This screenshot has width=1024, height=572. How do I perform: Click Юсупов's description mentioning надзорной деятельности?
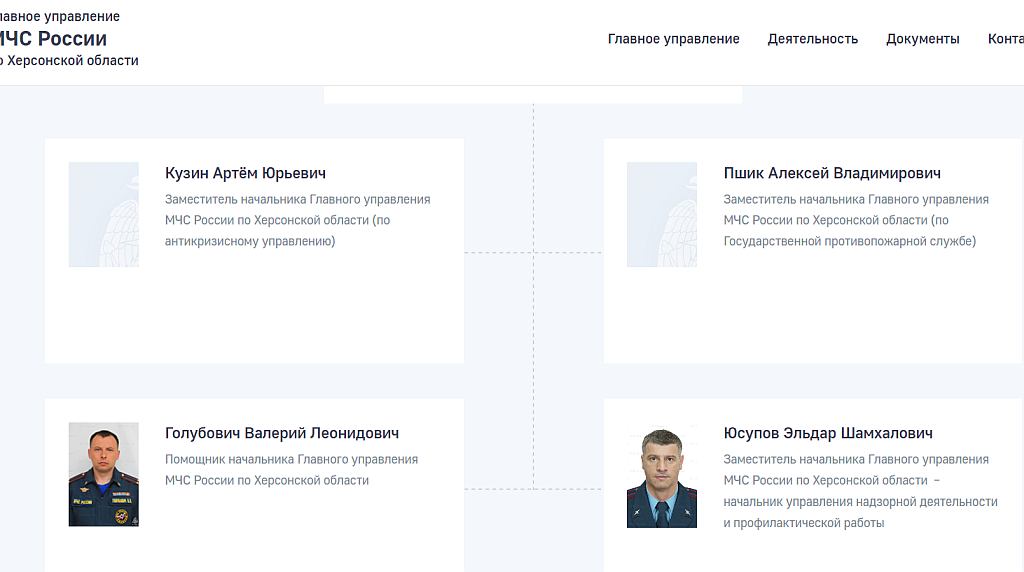point(860,491)
